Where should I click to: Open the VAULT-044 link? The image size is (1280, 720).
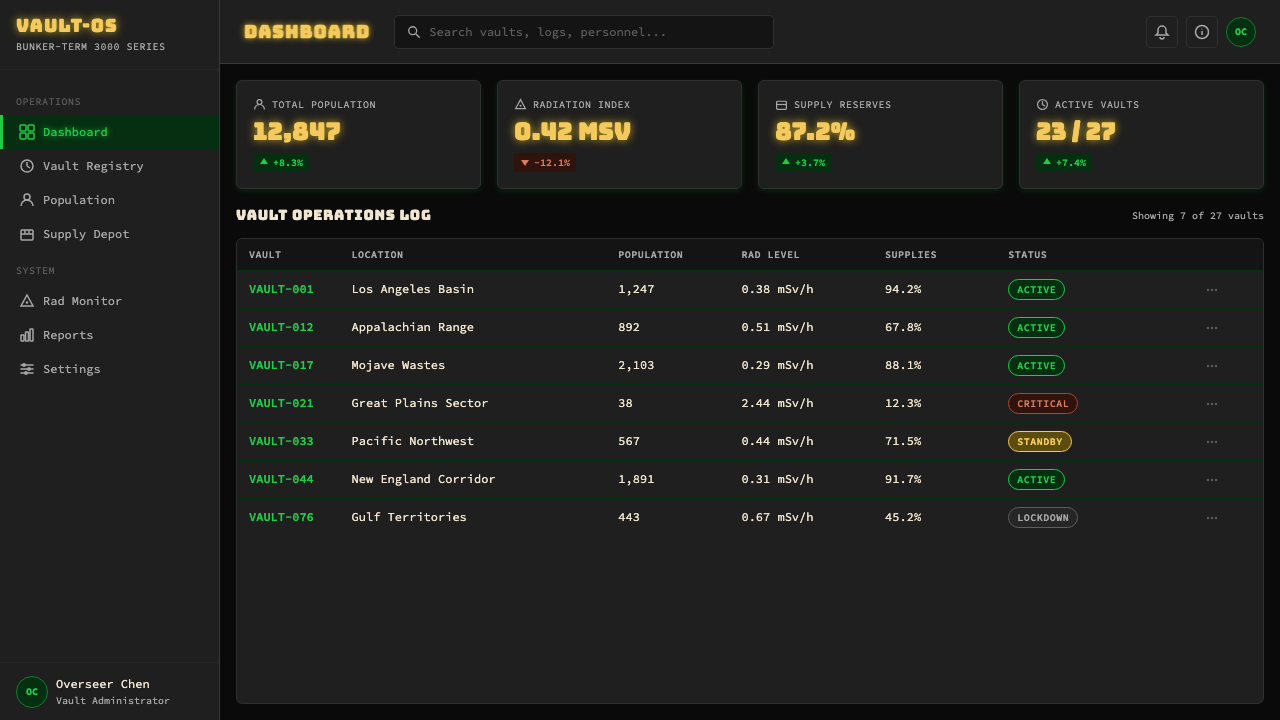pos(281,479)
